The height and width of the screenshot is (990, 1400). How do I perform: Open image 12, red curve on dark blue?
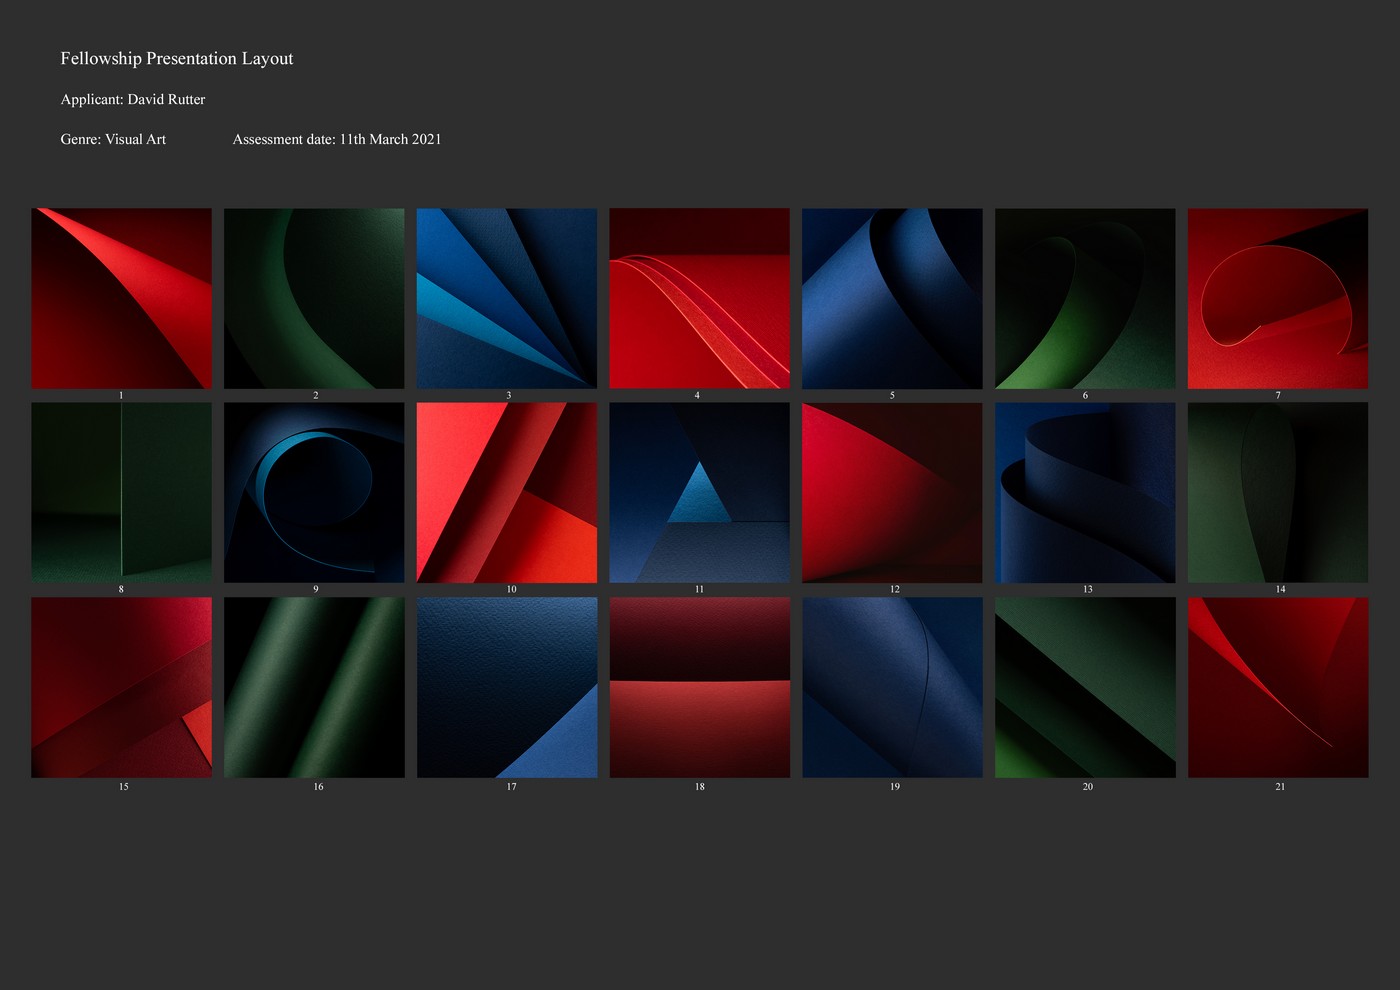coord(892,491)
